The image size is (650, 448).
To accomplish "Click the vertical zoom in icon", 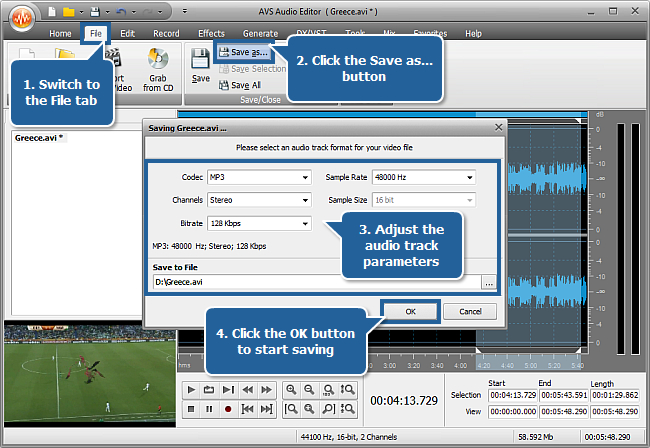I will click(x=347, y=390).
